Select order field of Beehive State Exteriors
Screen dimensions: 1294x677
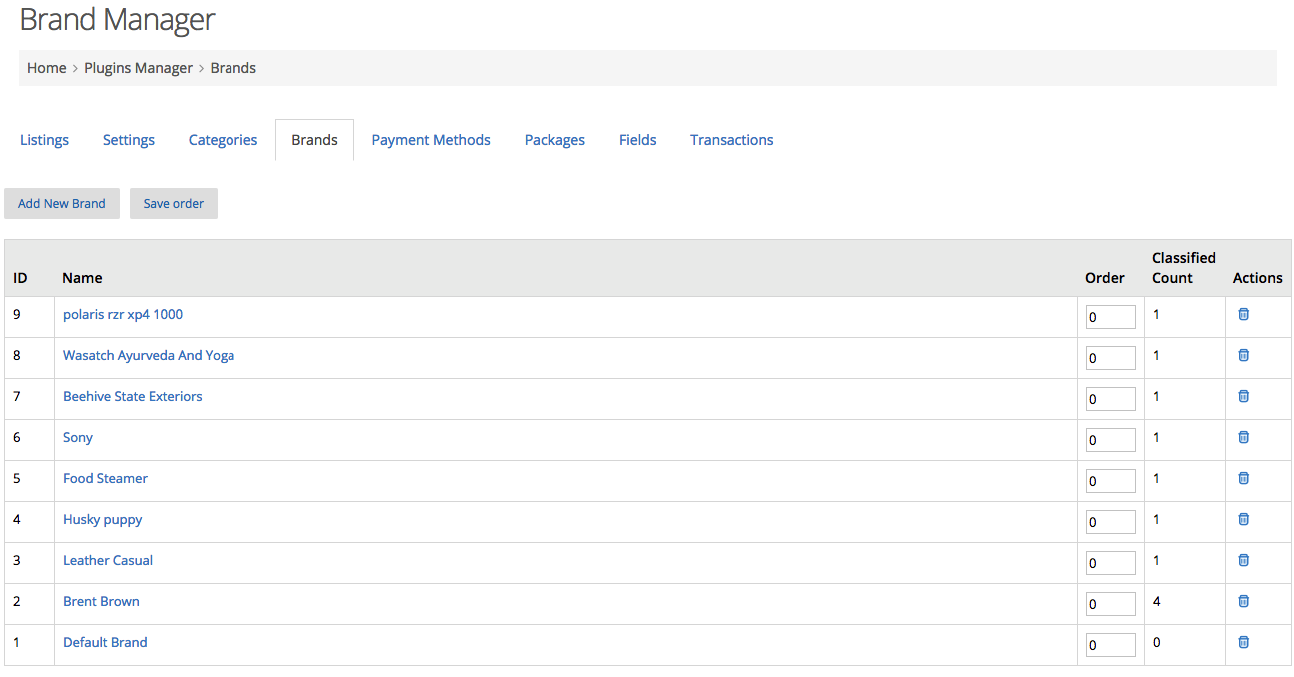click(1111, 399)
